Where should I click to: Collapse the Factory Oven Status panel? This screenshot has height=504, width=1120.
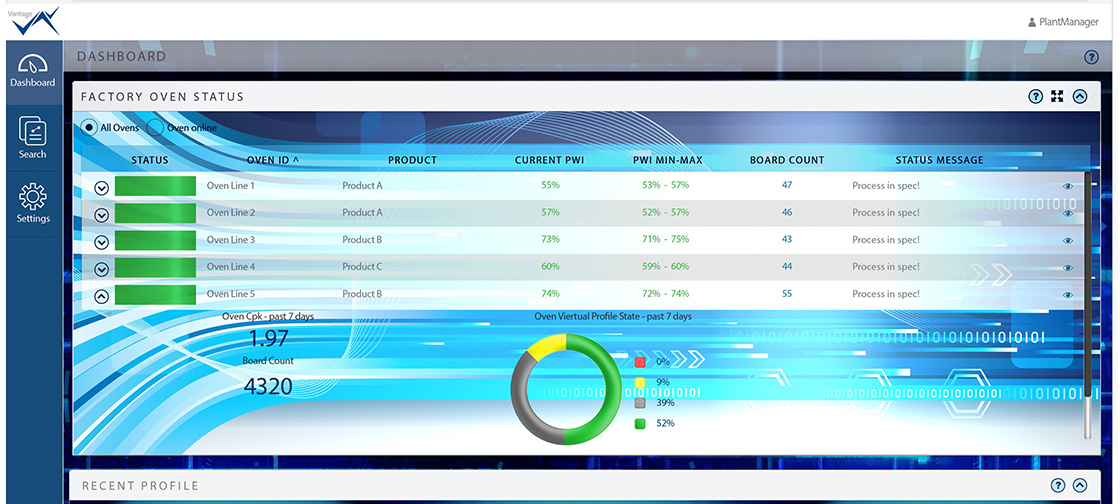pyautogui.click(x=1079, y=97)
